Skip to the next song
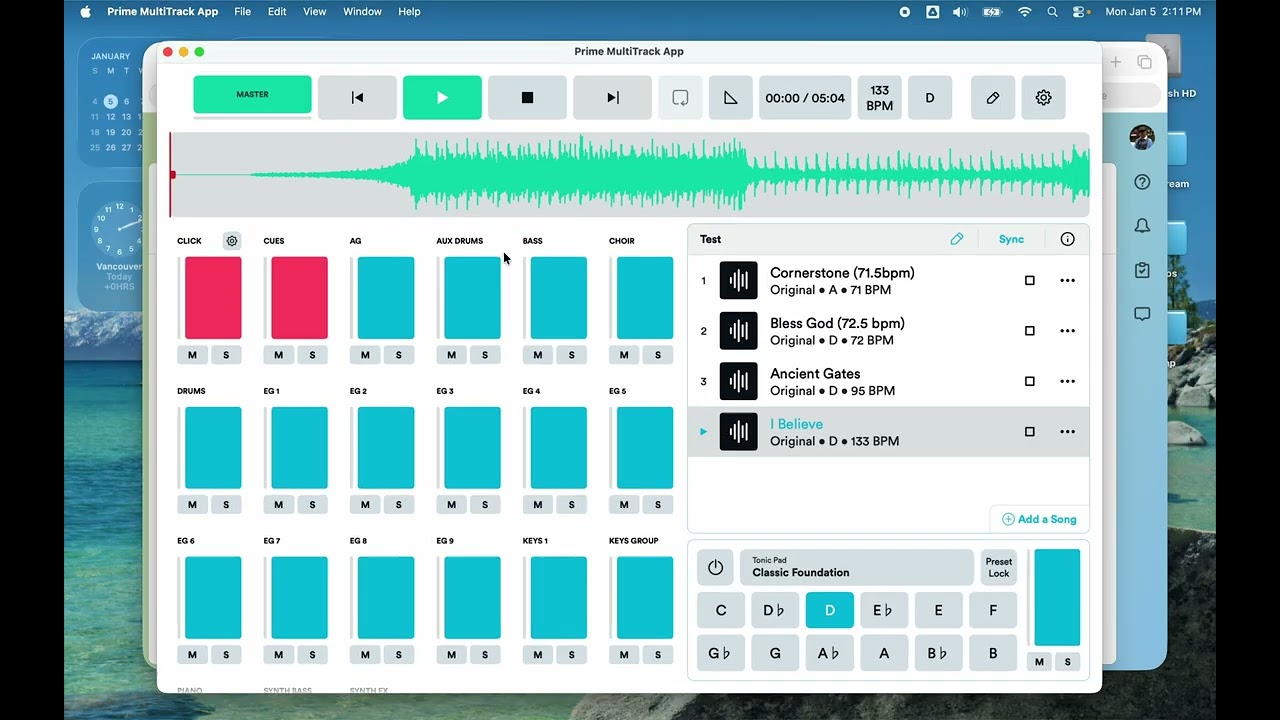The width and height of the screenshot is (1280, 720). click(612, 98)
